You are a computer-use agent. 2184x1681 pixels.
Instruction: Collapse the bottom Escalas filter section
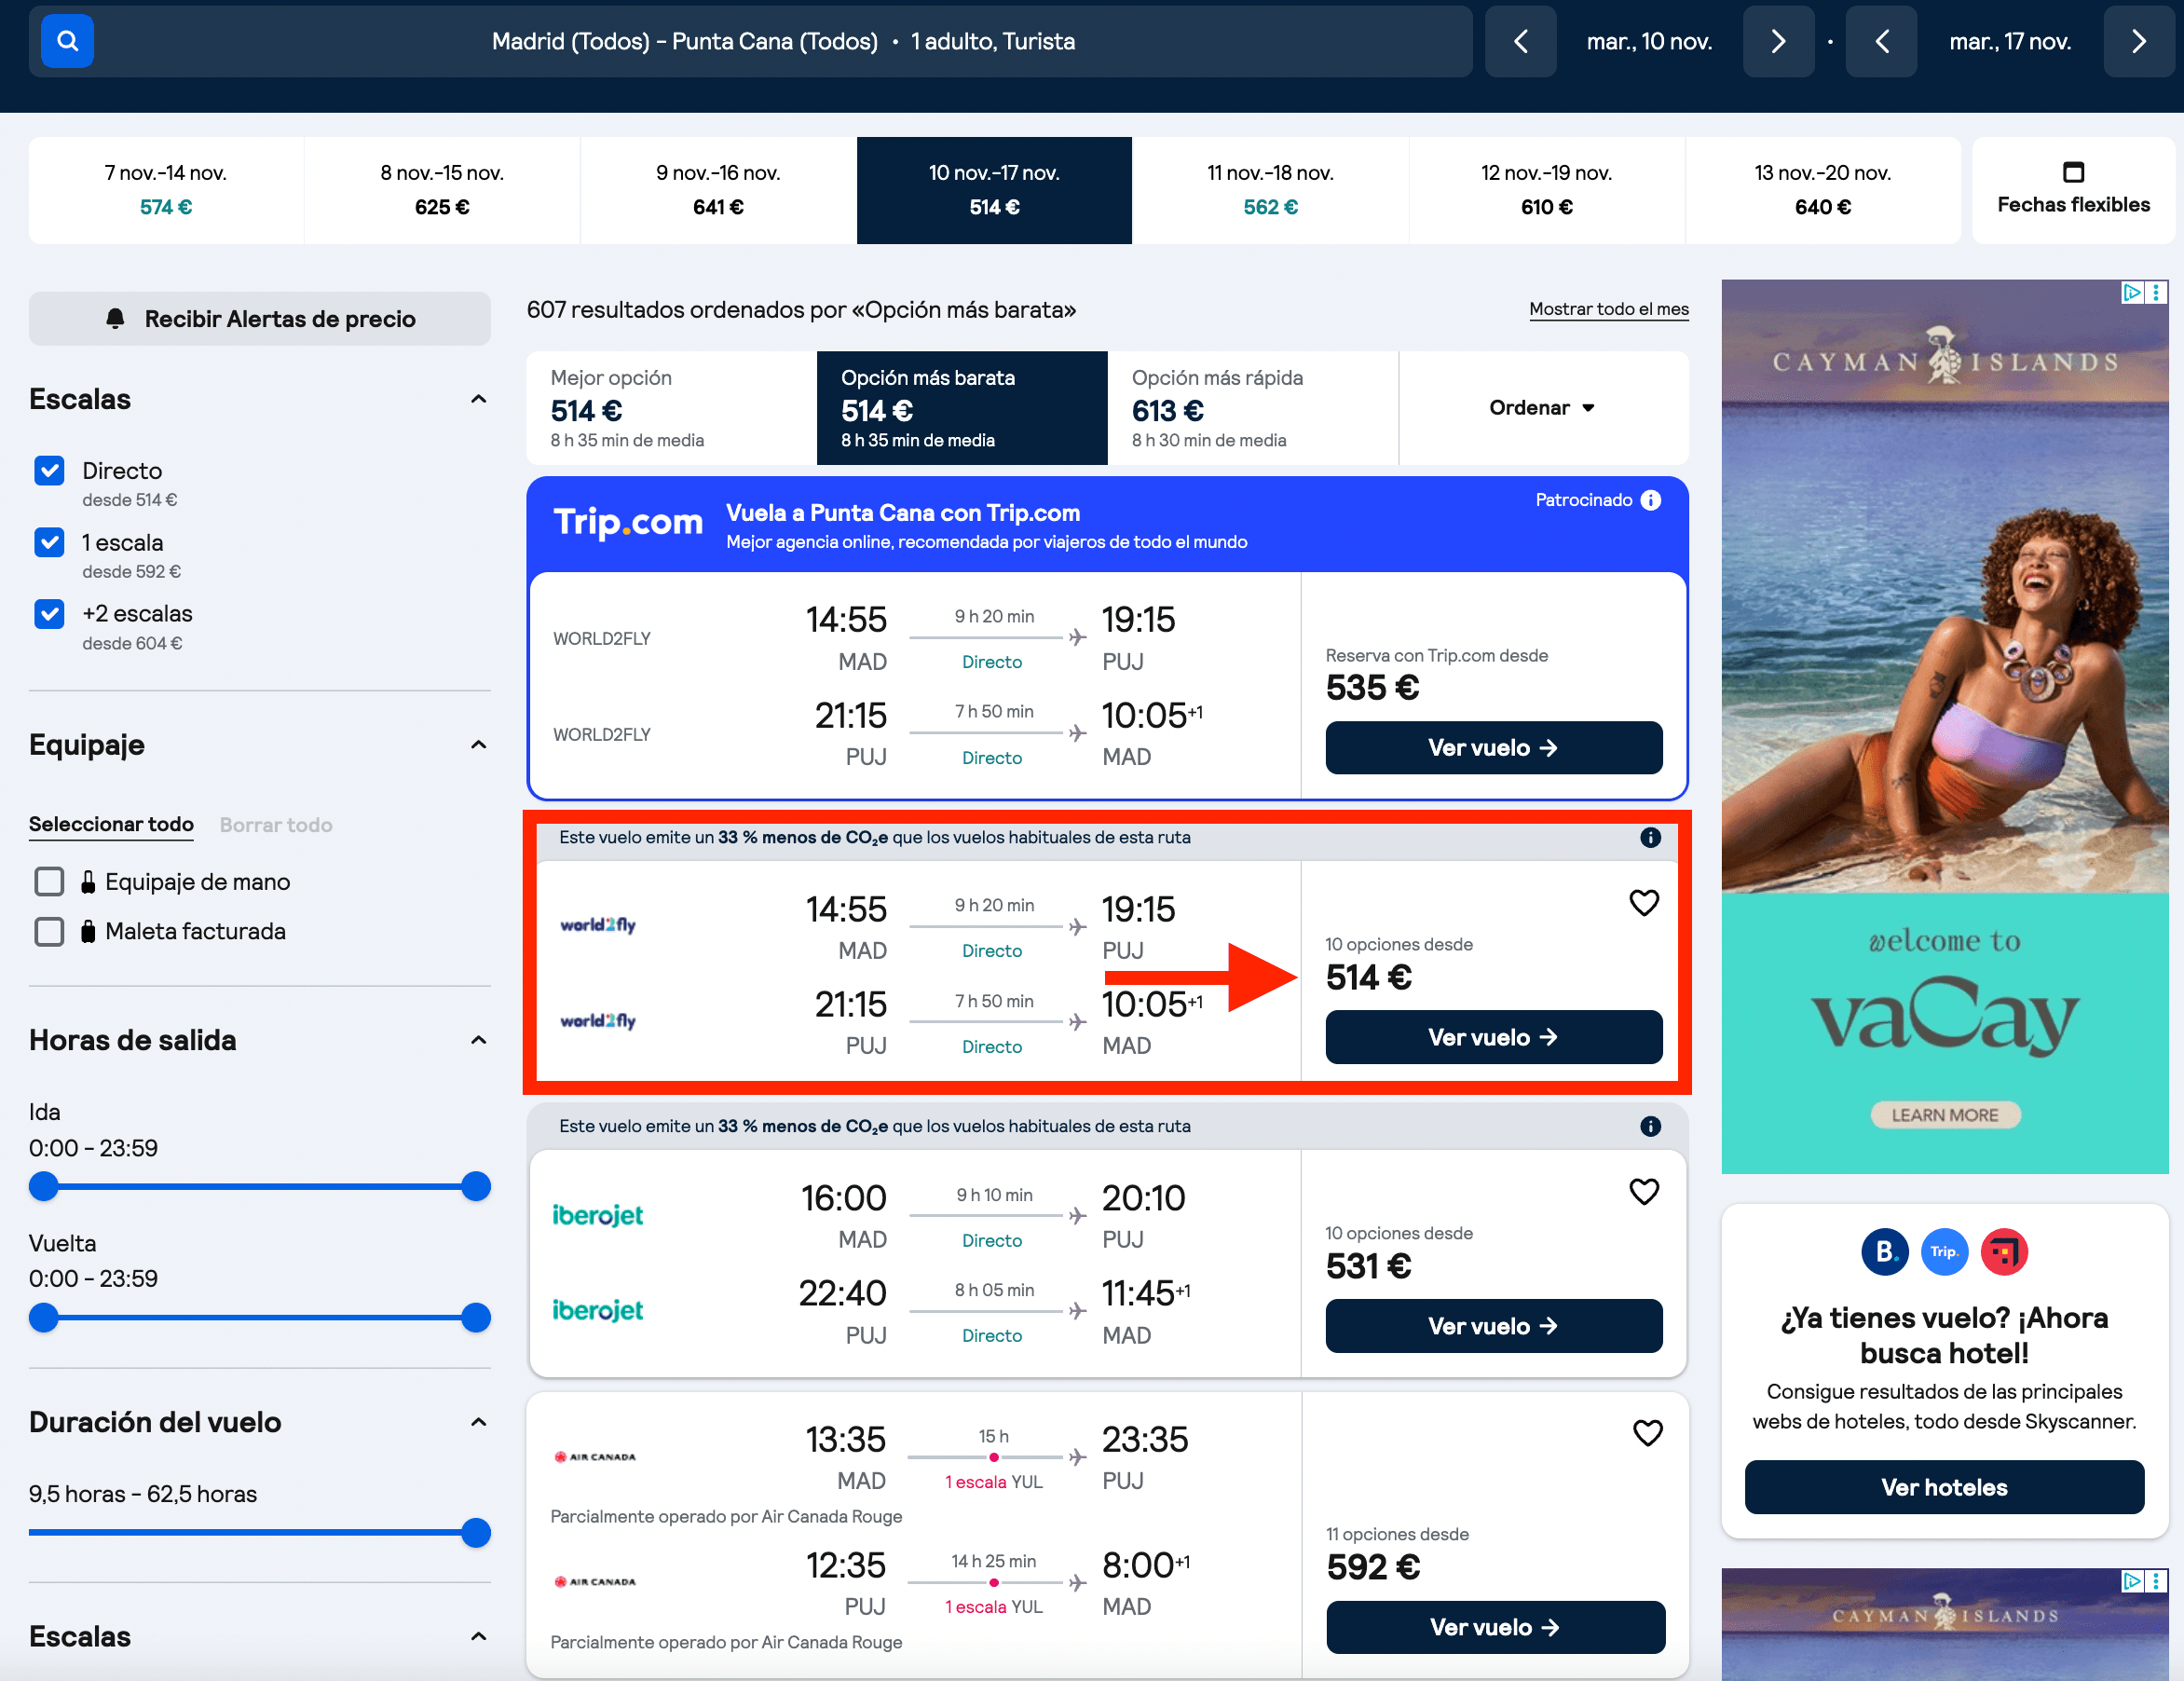(x=478, y=1636)
